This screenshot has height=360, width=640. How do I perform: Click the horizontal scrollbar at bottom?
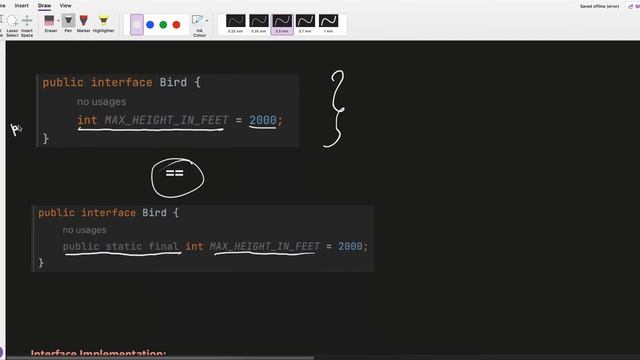(x=160, y=358)
